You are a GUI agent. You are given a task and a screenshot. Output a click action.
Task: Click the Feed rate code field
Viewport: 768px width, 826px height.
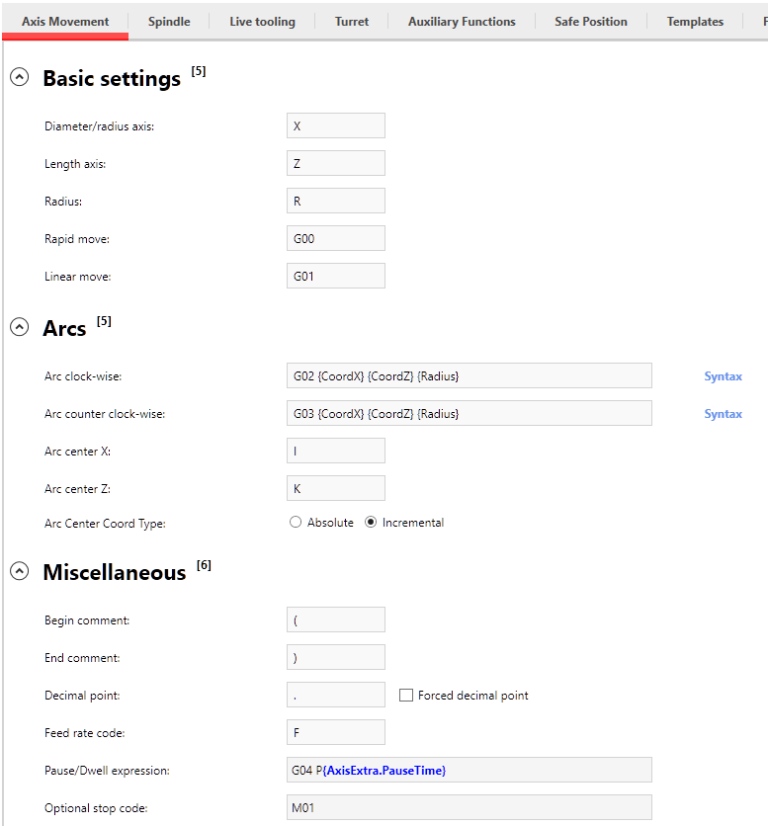tap(336, 732)
